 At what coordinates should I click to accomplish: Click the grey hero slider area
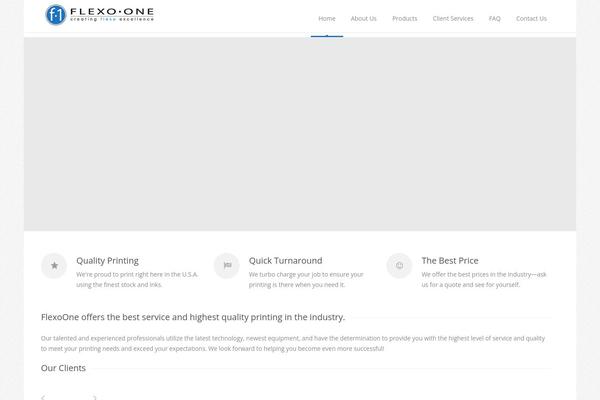pyautogui.click(x=300, y=134)
